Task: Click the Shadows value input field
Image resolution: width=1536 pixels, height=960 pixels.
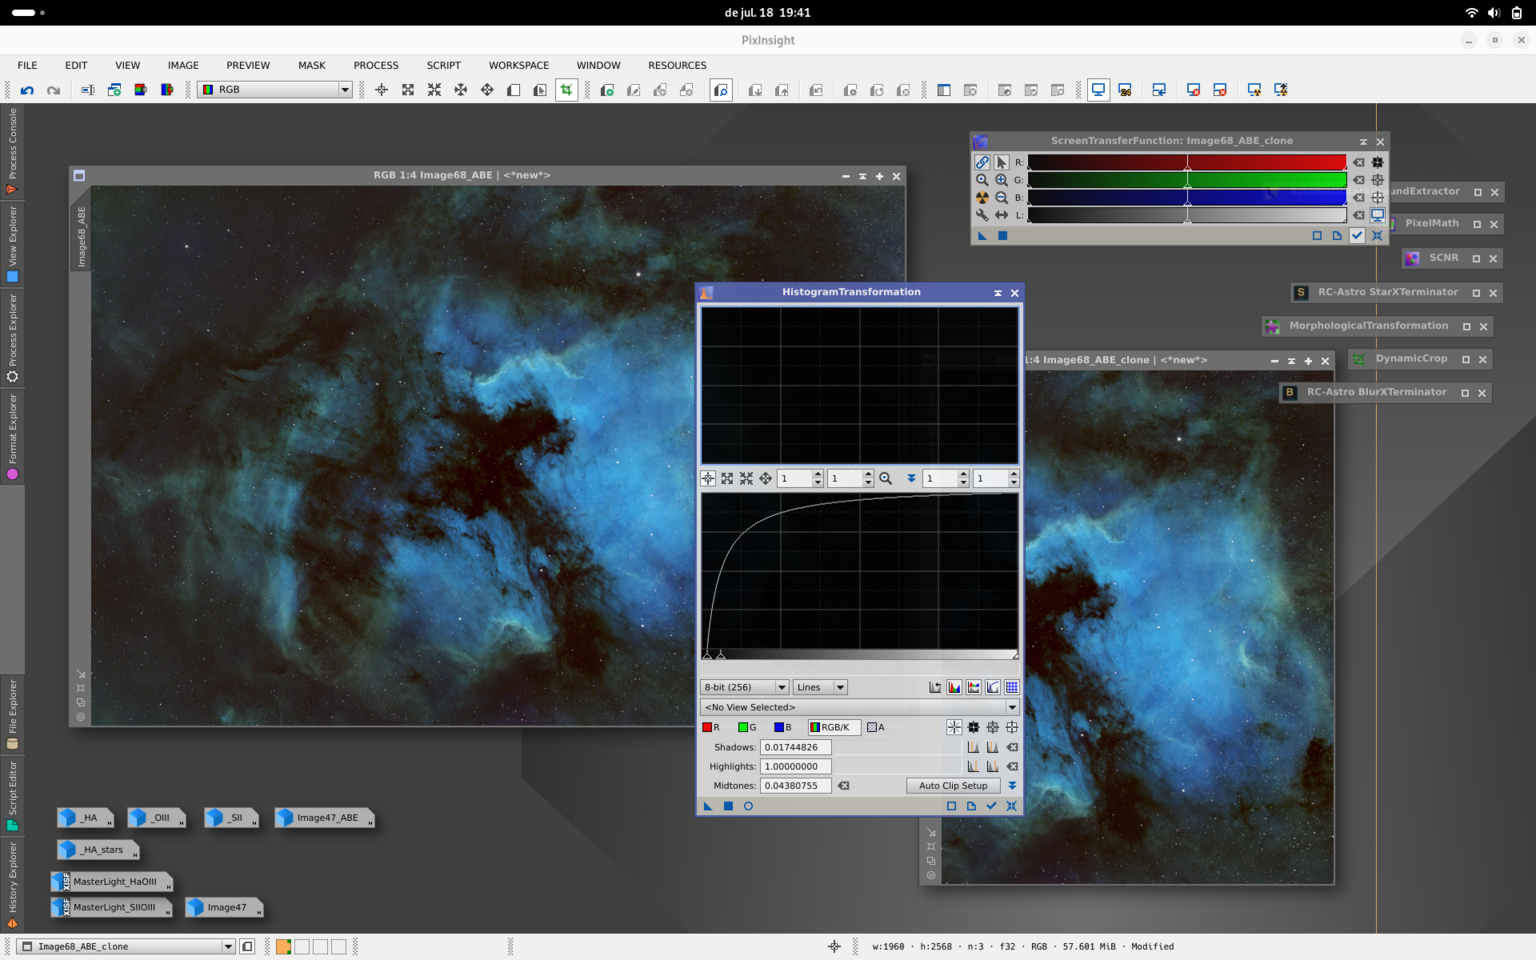Action: coord(796,747)
